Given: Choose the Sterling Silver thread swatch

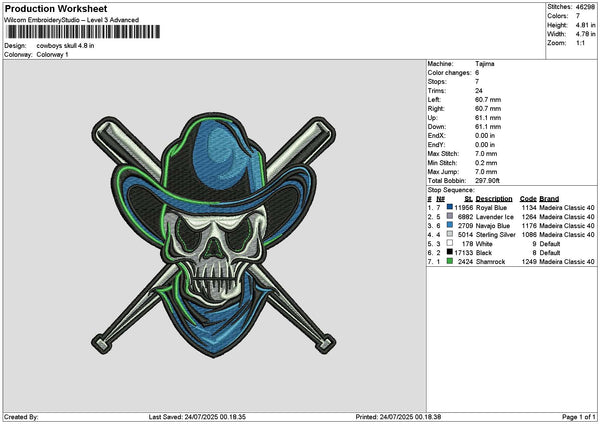Looking at the screenshot, I should pos(450,234).
